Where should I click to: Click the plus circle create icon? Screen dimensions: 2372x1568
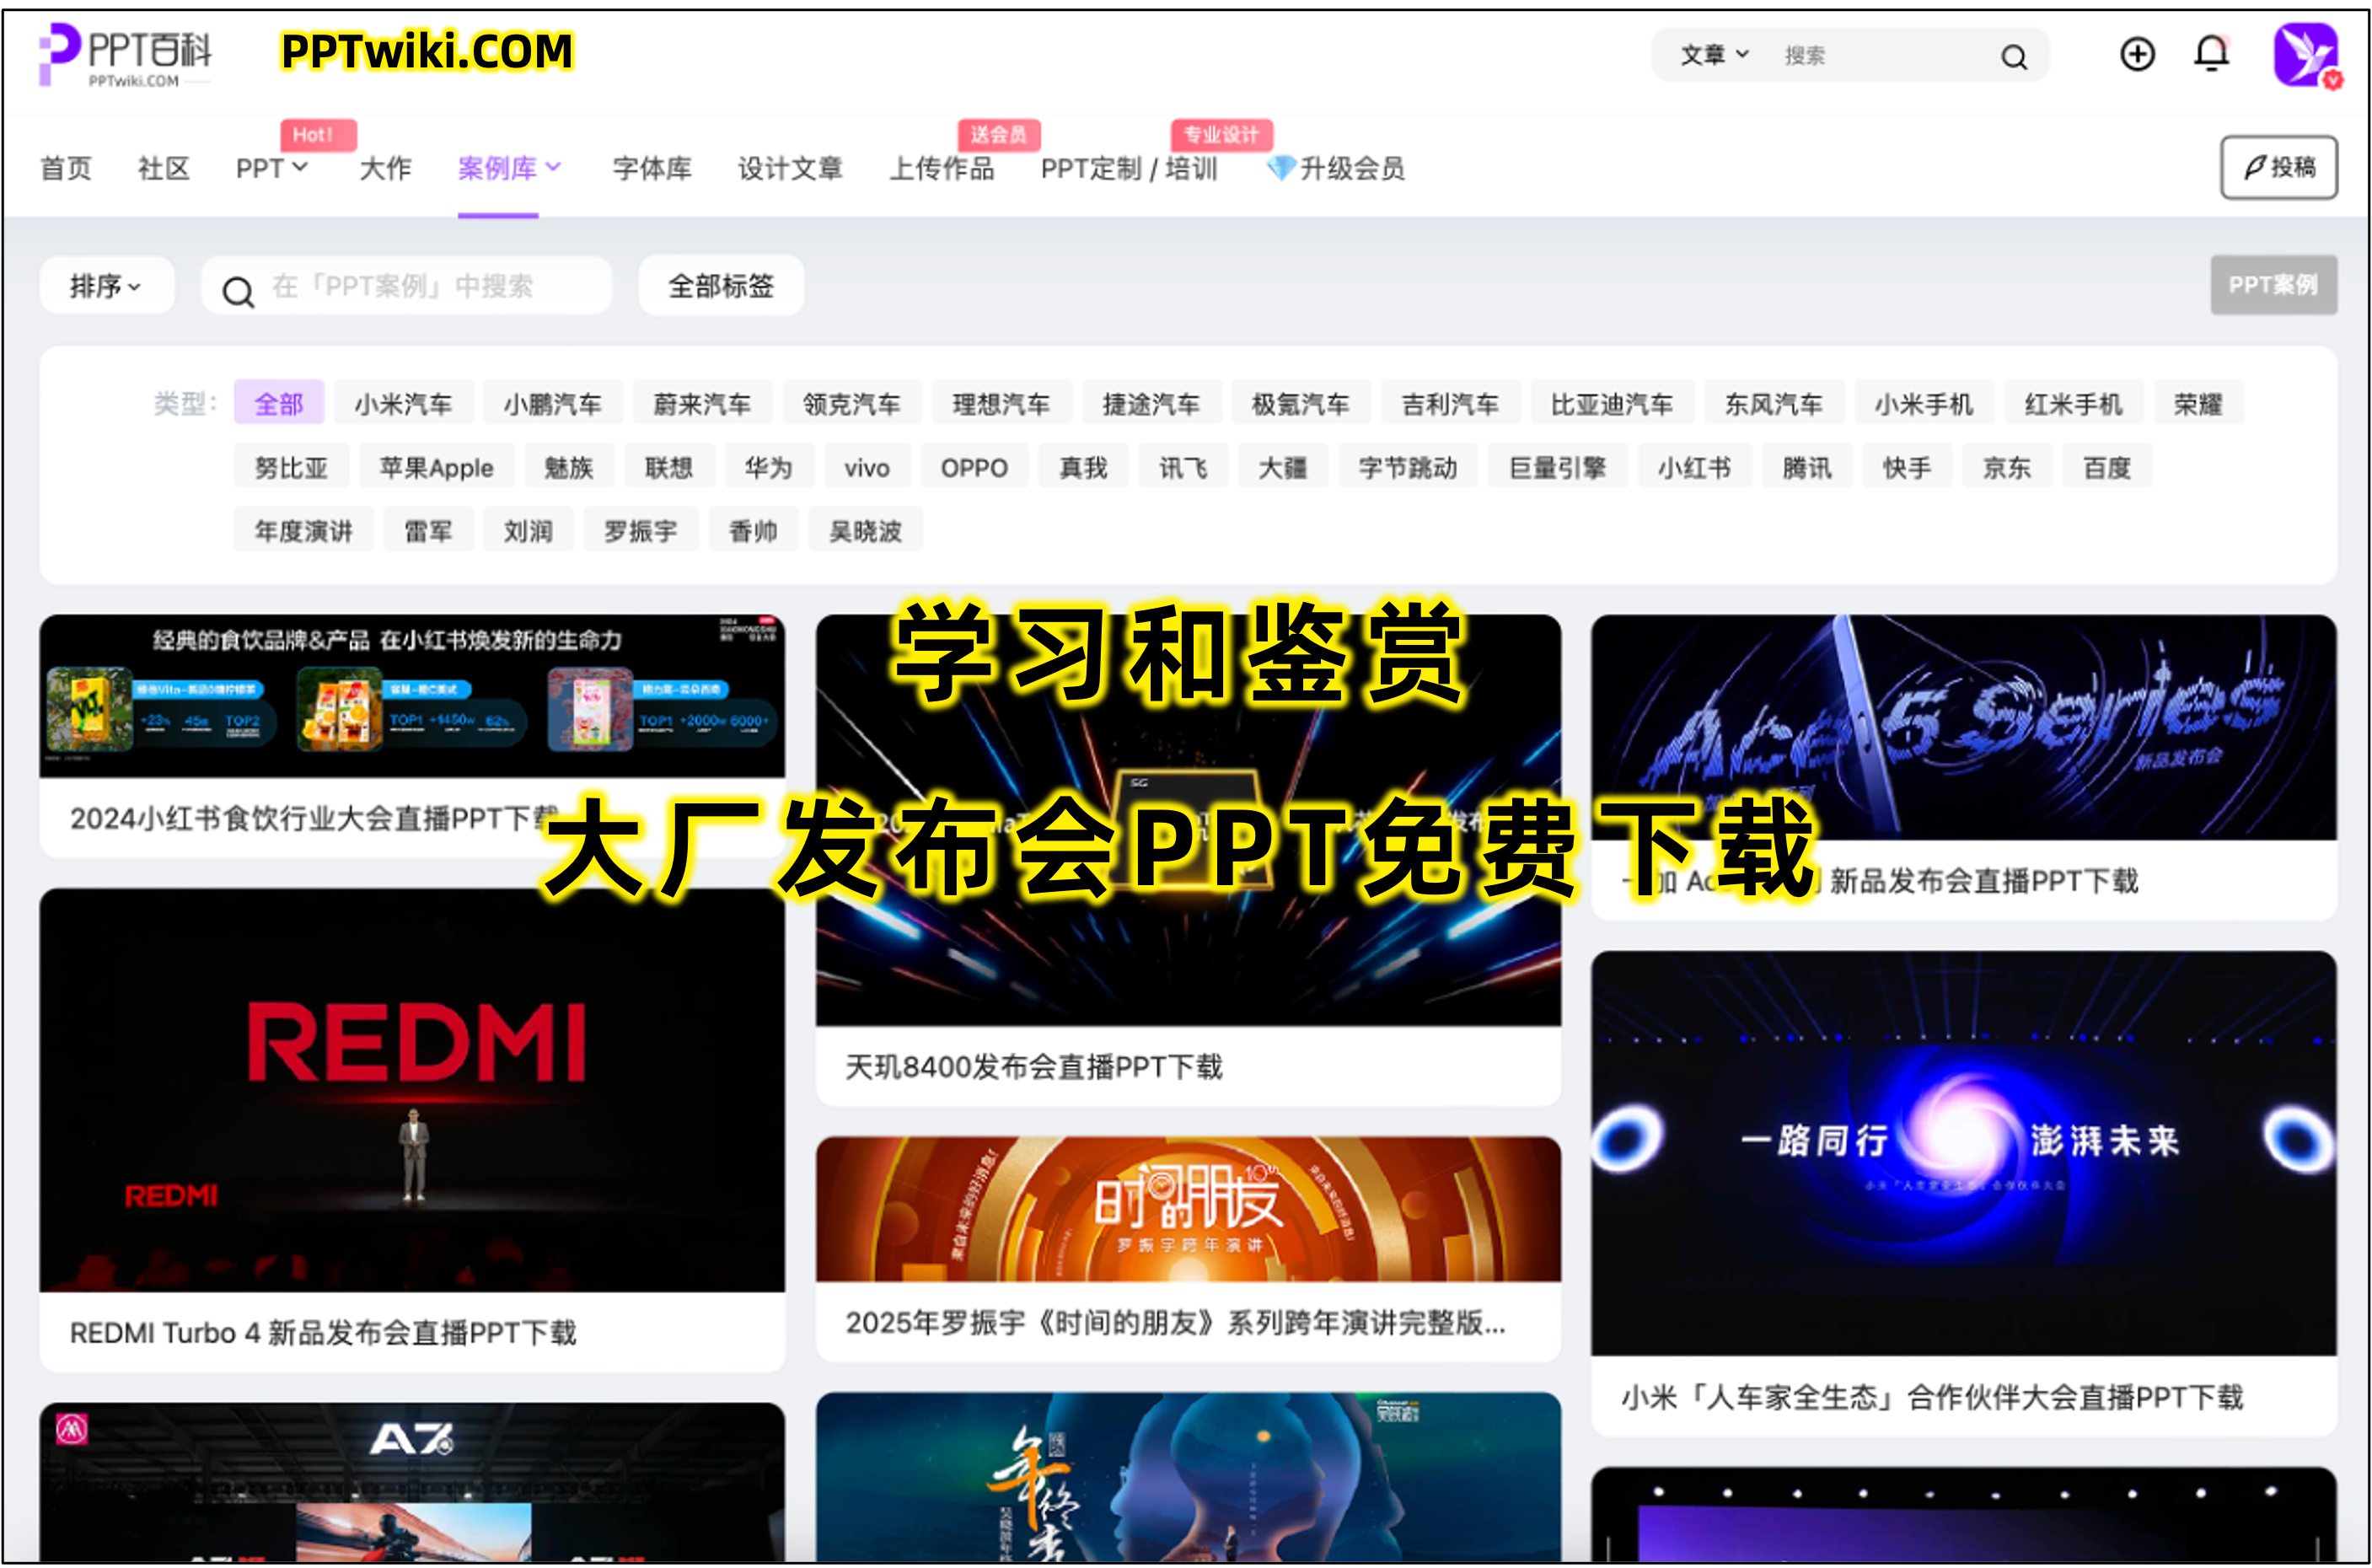coord(2137,54)
